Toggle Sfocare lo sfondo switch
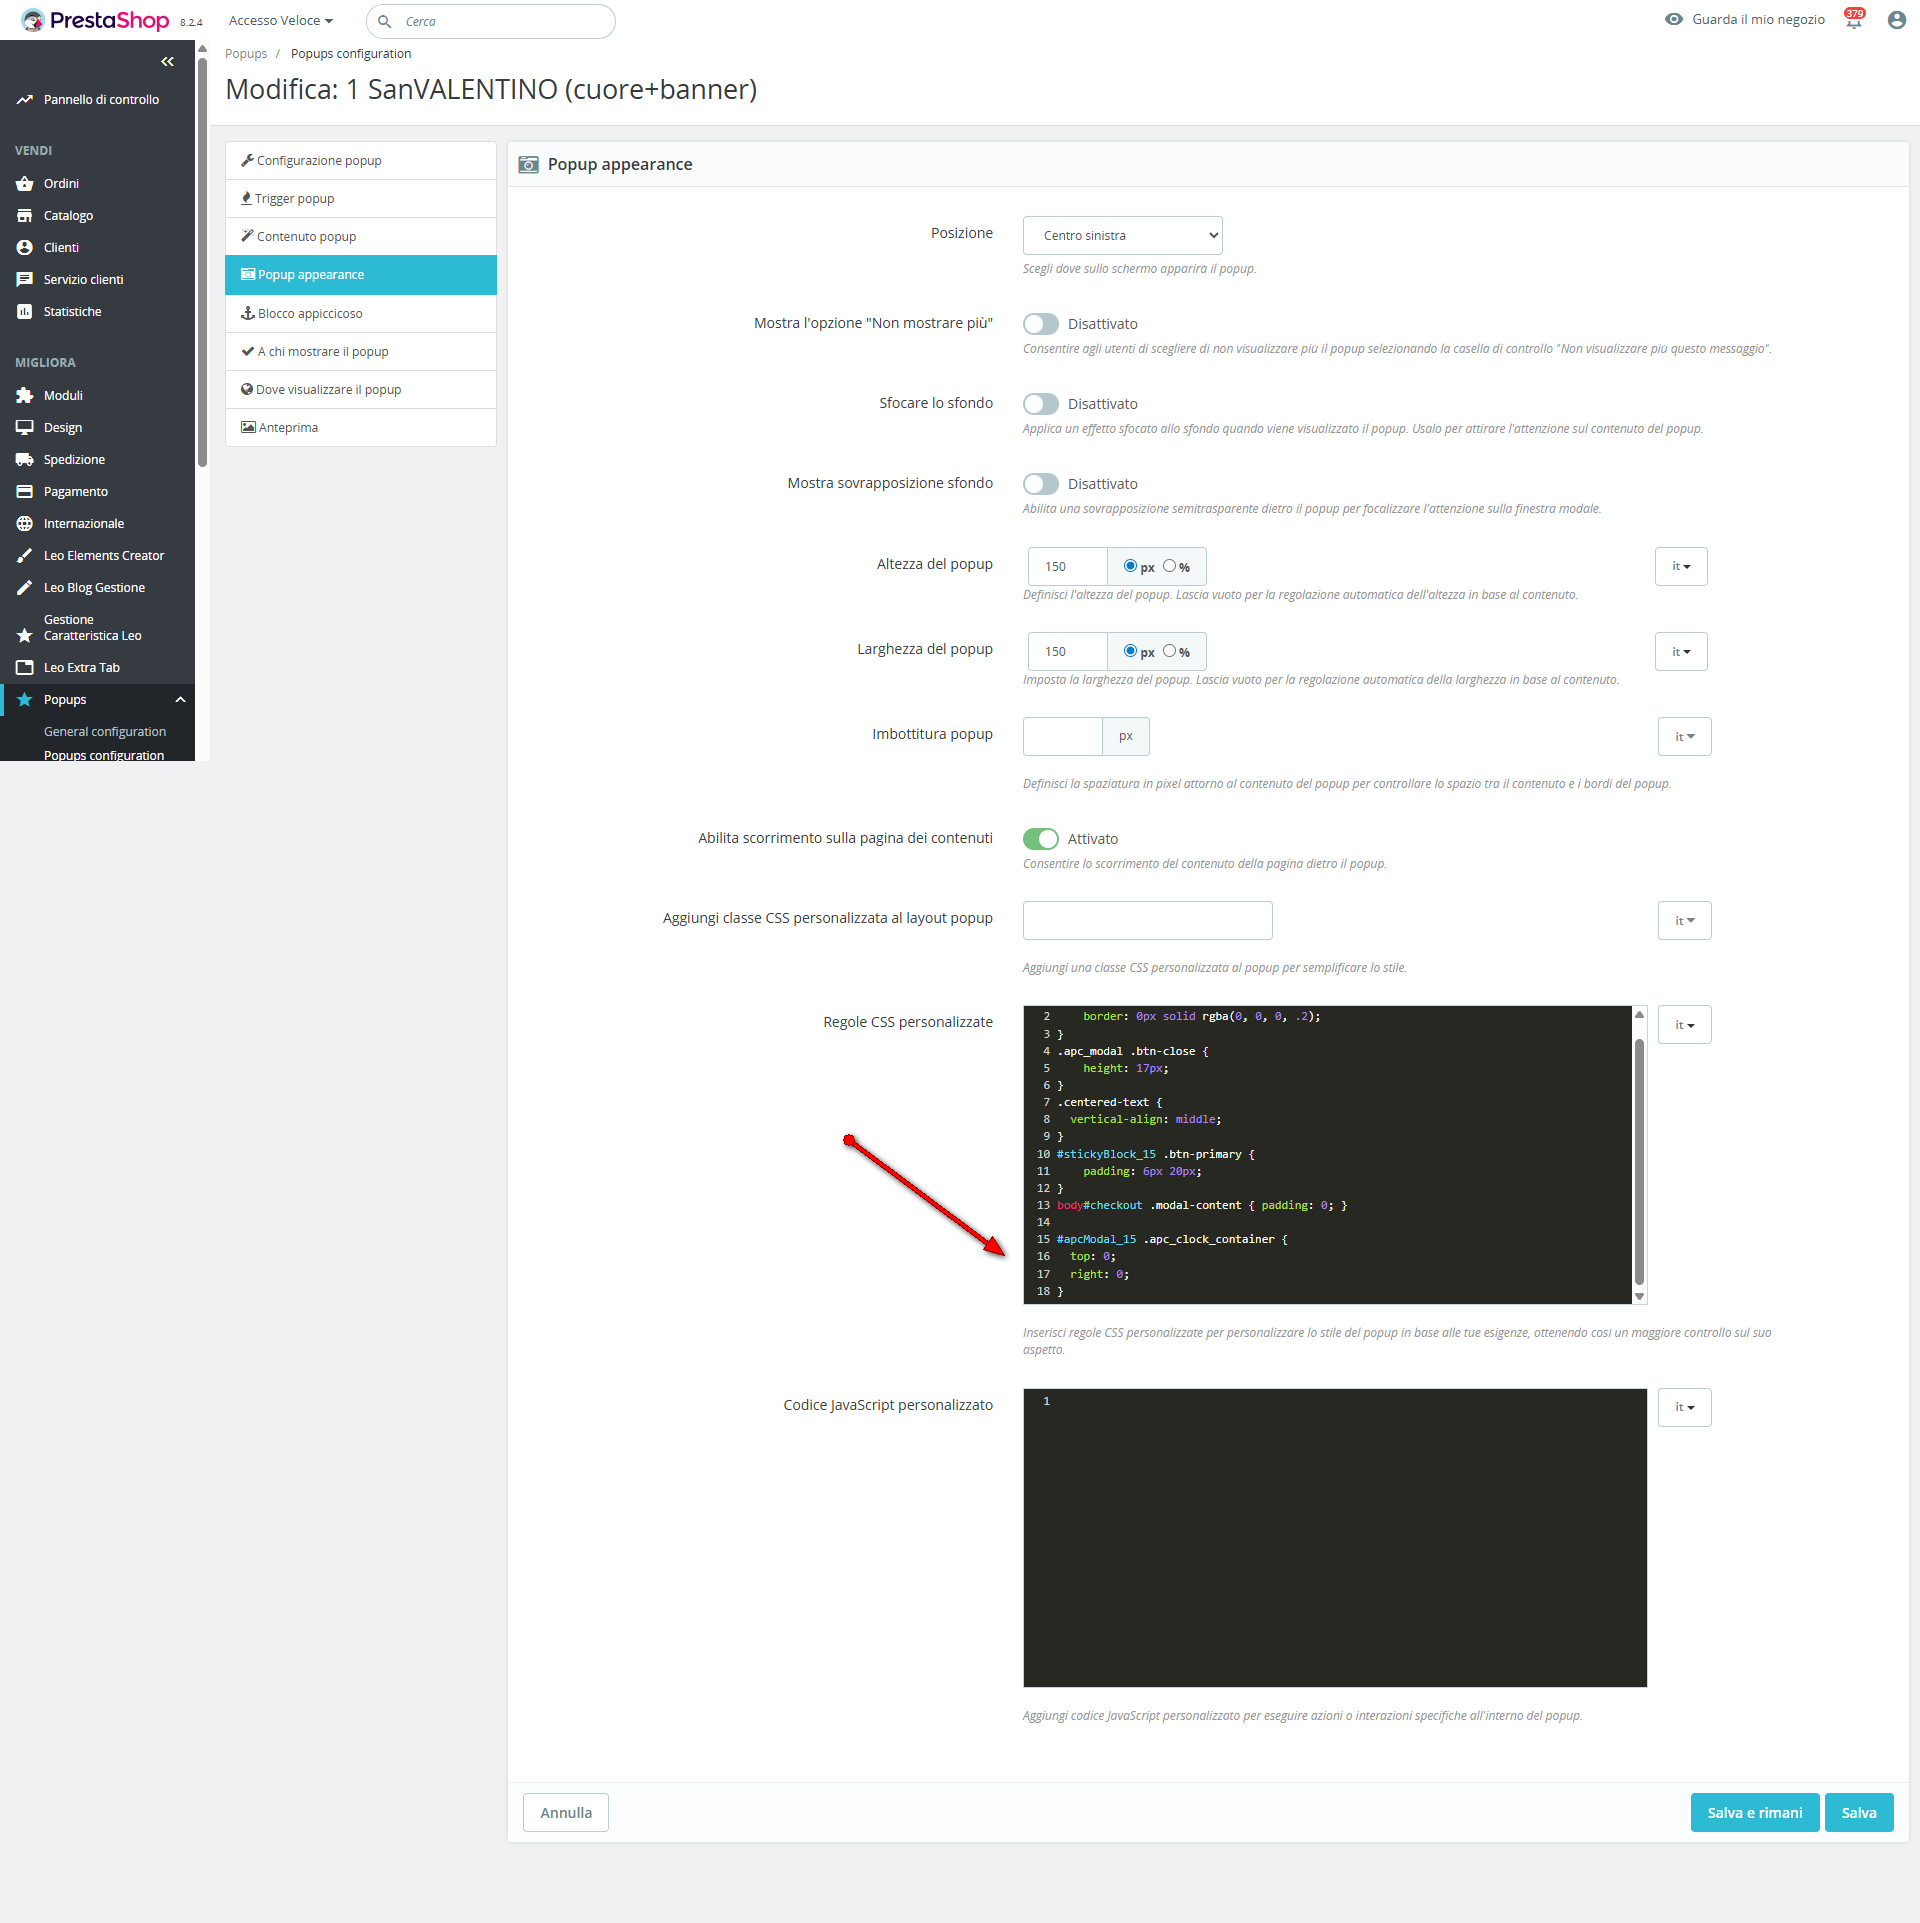Viewport: 1920px width, 1923px height. [x=1040, y=404]
